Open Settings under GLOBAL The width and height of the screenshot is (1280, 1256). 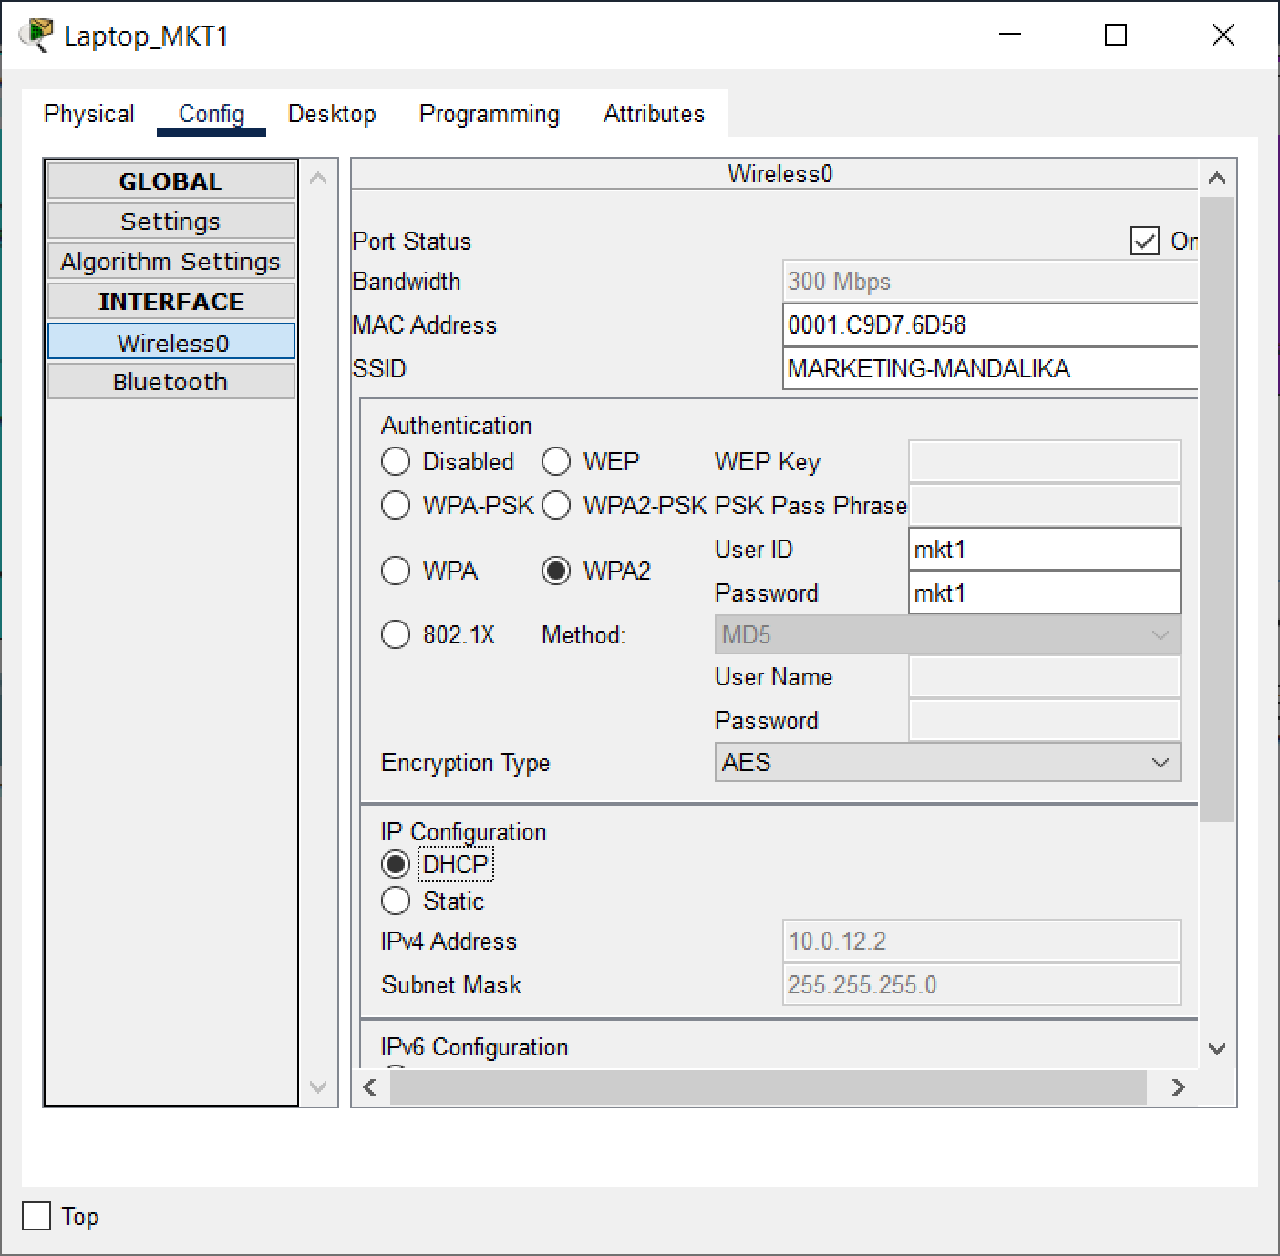pyautogui.click(x=170, y=220)
